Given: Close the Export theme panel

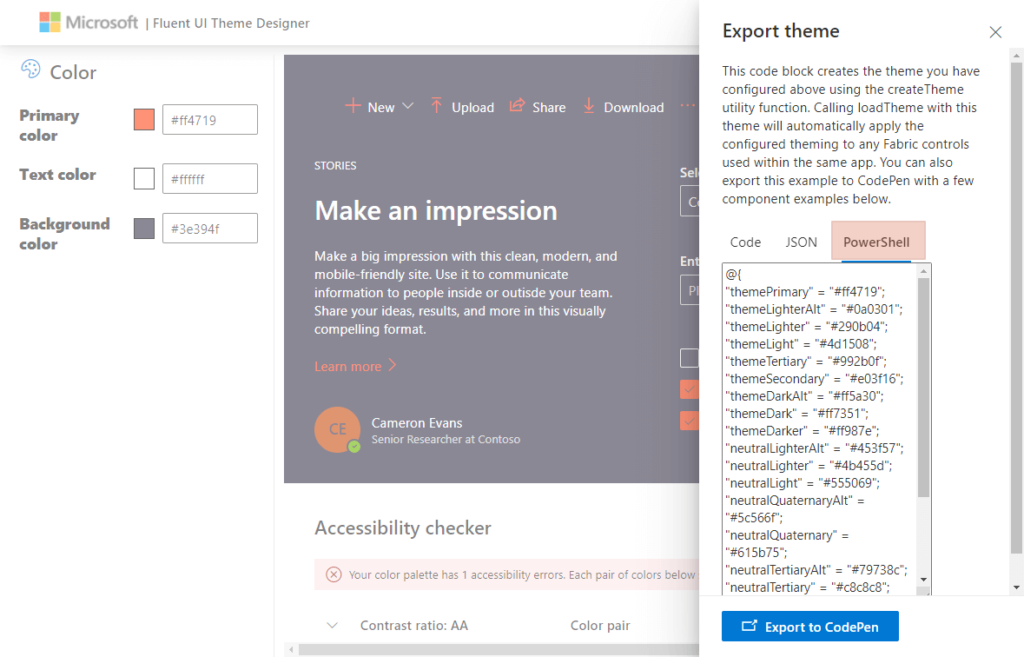Looking at the screenshot, I should tap(995, 32).
